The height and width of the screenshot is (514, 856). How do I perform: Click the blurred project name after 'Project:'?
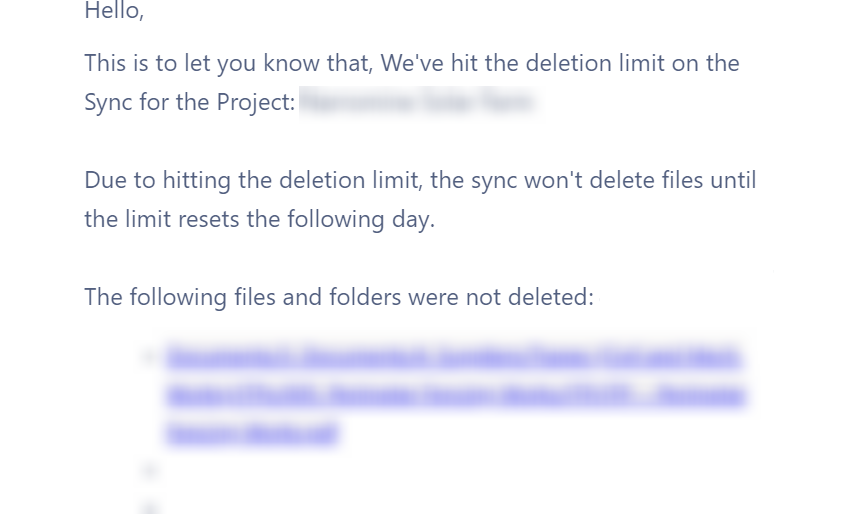click(x=416, y=102)
